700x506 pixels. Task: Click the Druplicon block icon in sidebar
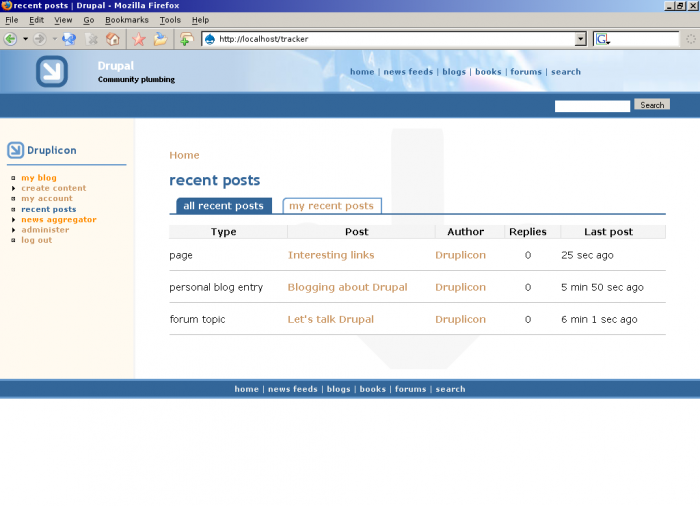pos(15,150)
